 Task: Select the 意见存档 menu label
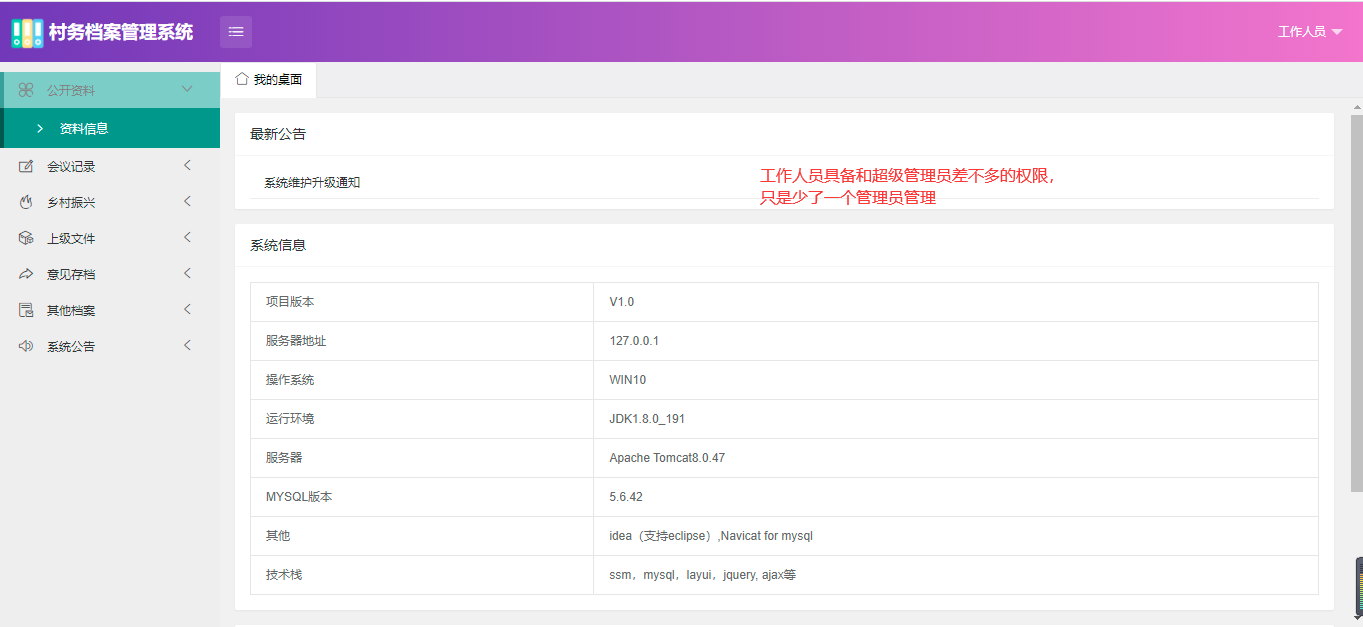coord(71,274)
